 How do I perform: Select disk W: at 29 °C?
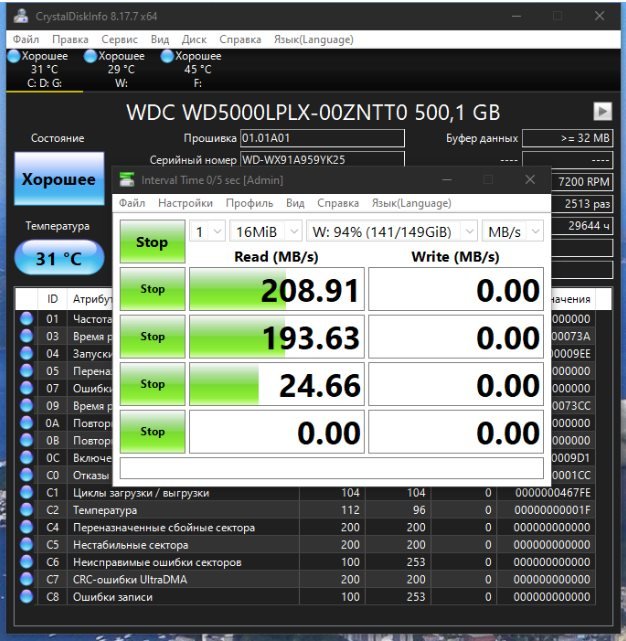(x=121, y=69)
